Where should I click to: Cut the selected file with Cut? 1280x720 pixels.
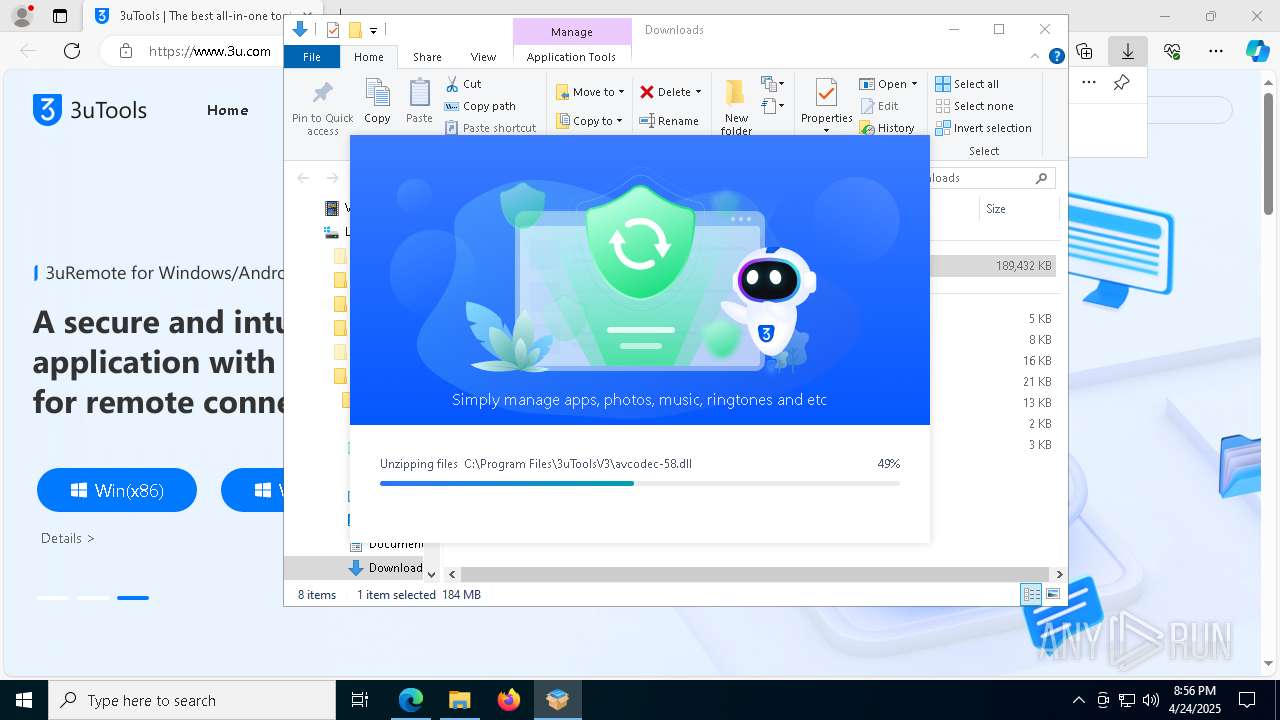coord(463,84)
